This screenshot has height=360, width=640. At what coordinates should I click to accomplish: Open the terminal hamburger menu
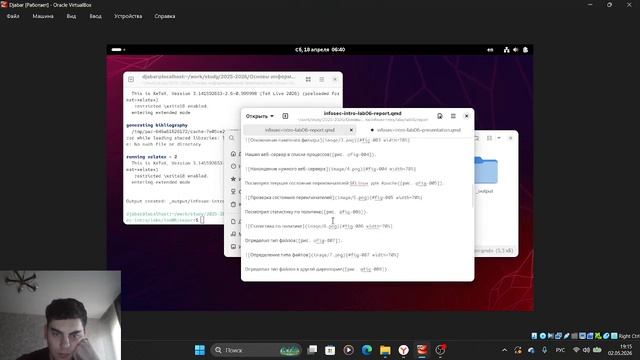(x=322, y=79)
